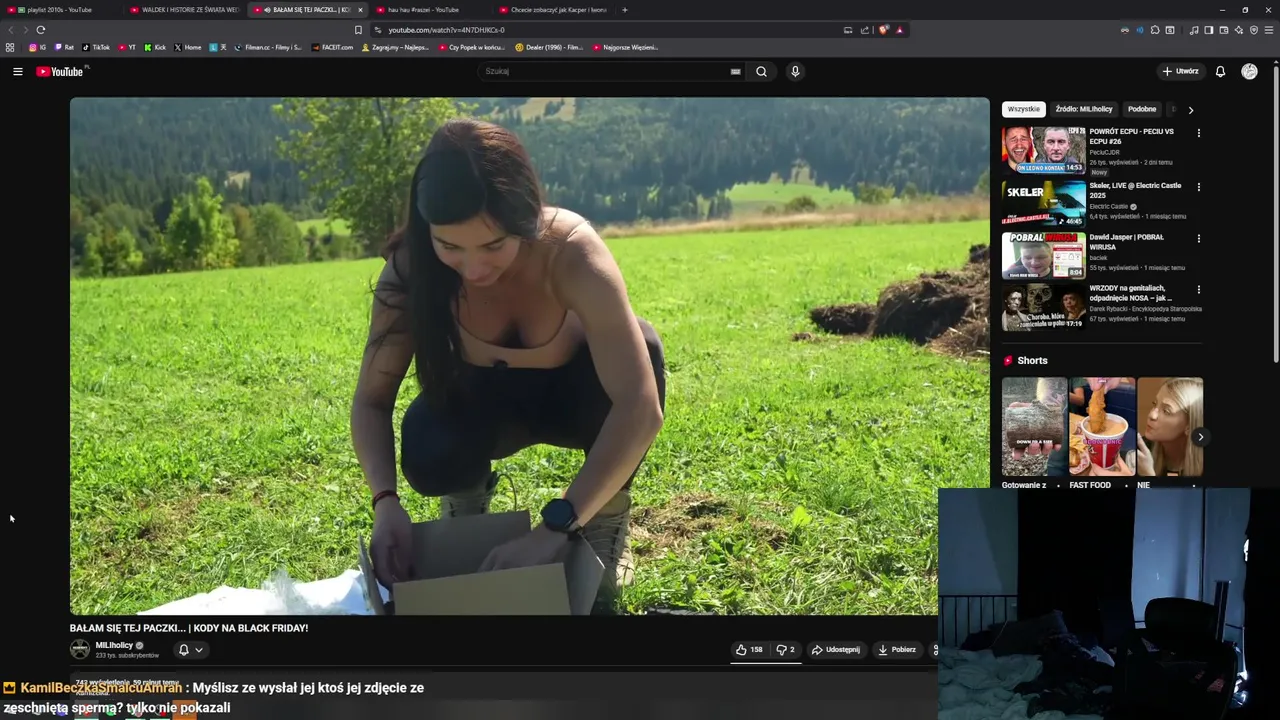The image size is (1280, 720).
Task: Switch to 'playlist 2010s - YouTube' tab
Action: pyautogui.click(x=58, y=10)
